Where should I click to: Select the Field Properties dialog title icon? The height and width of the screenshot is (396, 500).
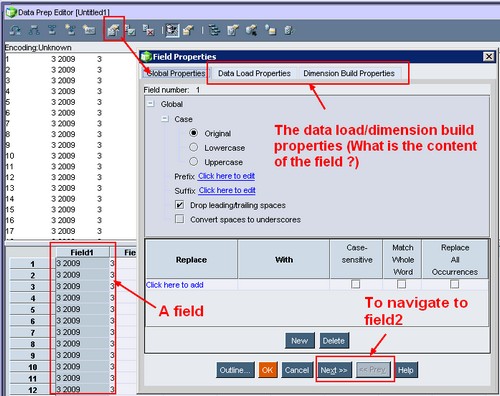[x=146, y=57]
